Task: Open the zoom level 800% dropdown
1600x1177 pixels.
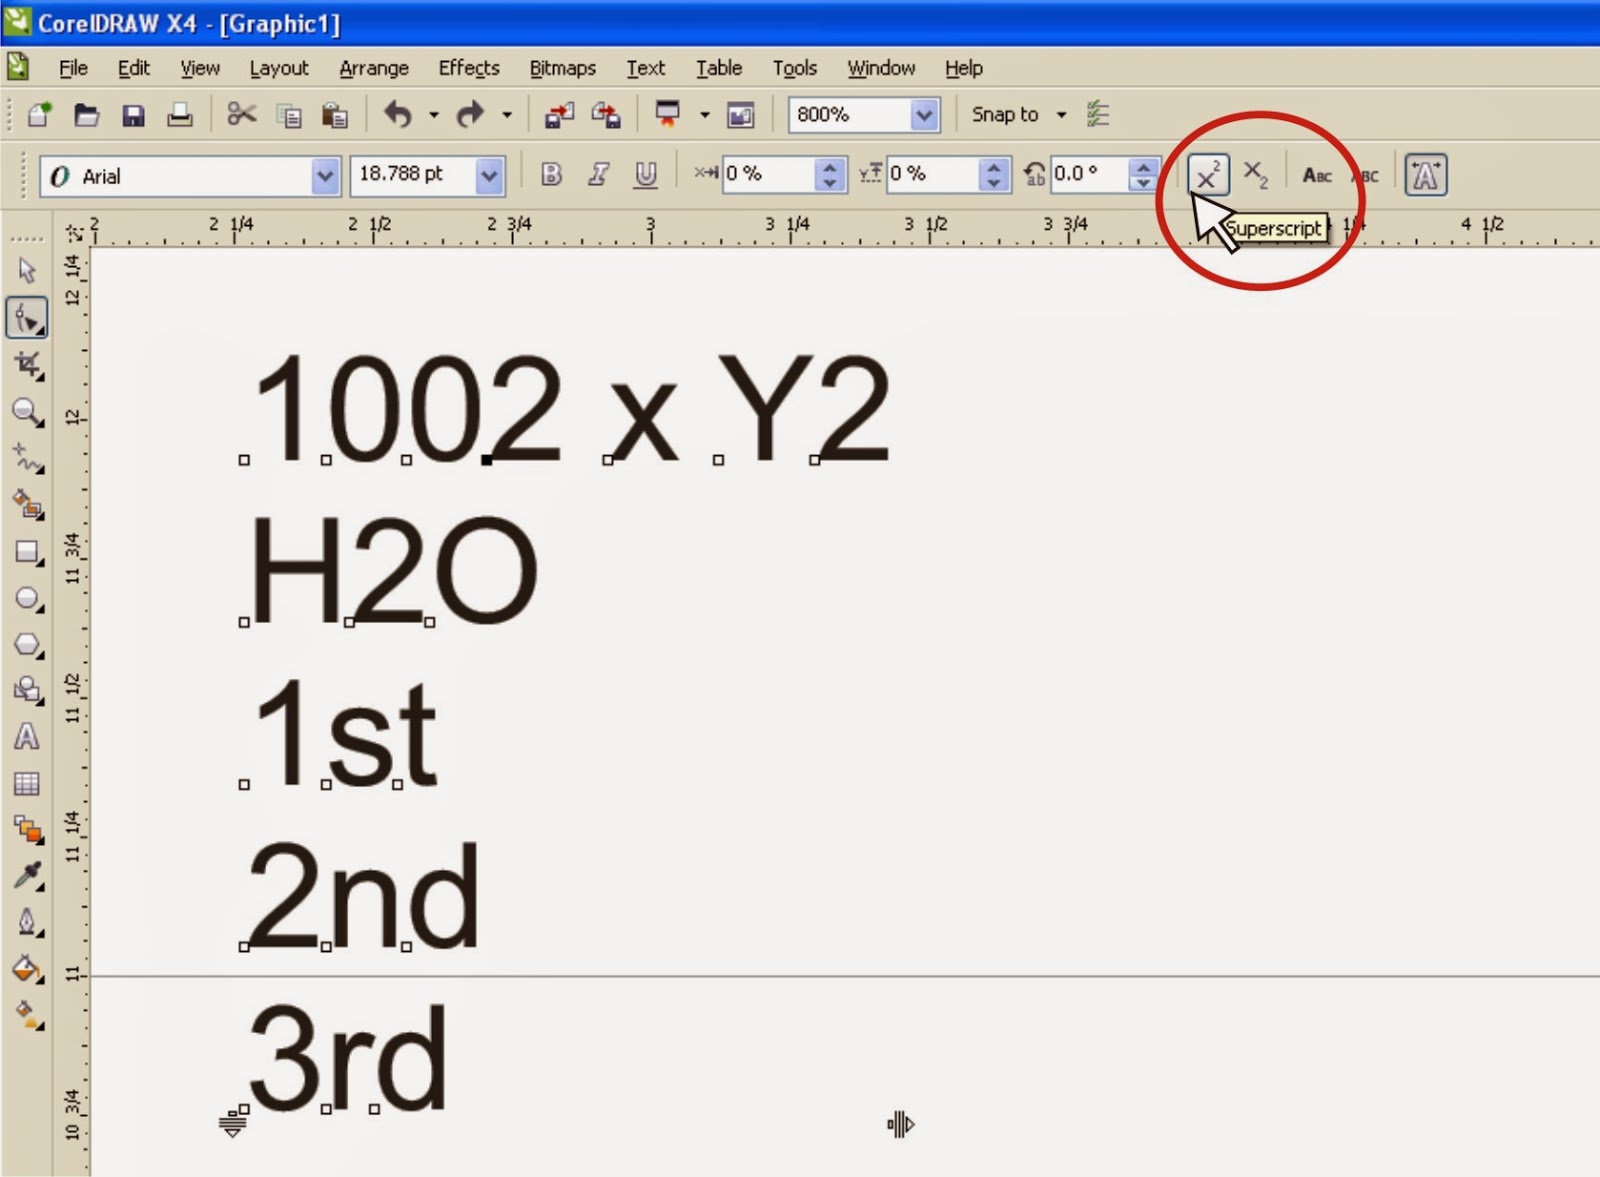Action: (925, 114)
